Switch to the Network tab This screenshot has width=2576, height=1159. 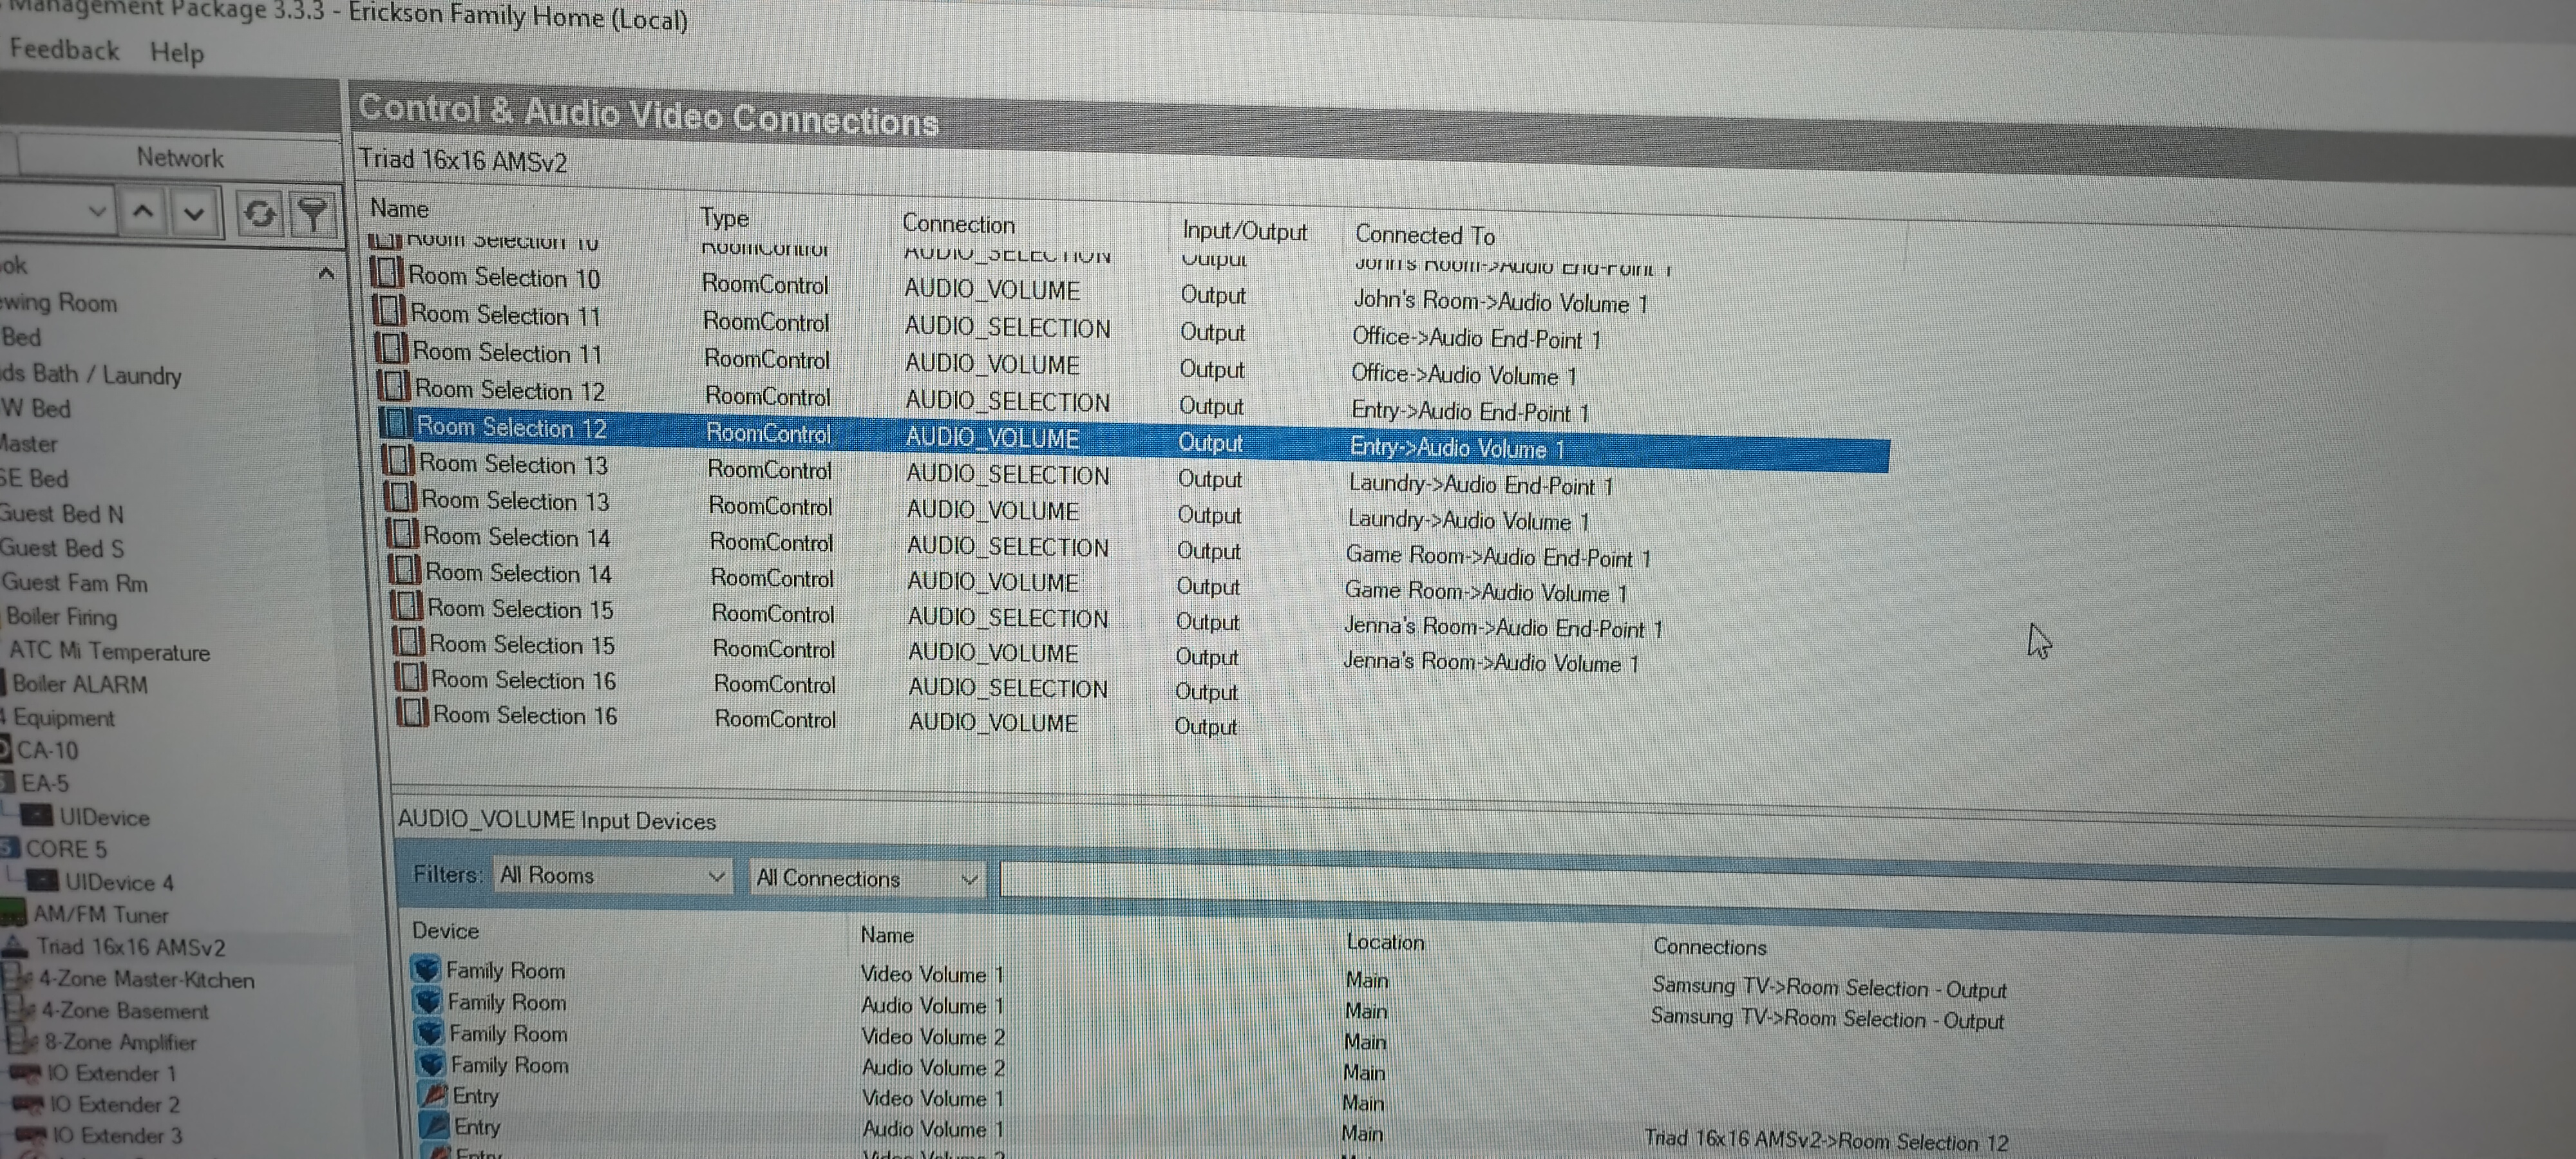180,157
